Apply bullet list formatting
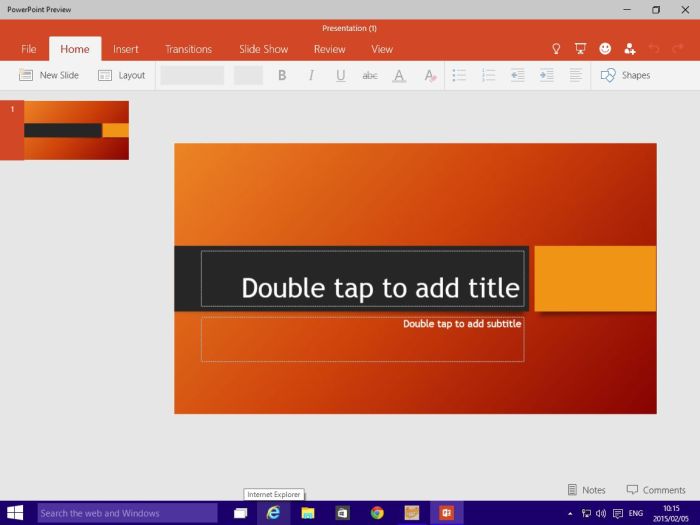Image resolution: width=700 pixels, height=525 pixels. point(459,75)
